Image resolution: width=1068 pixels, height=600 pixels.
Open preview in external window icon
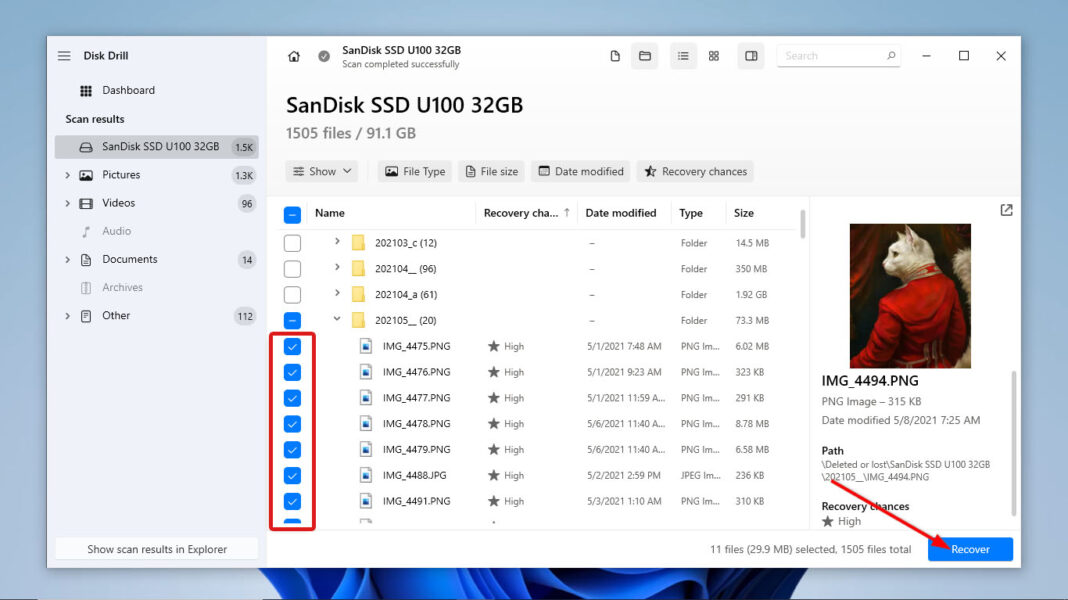(1006, 210)
